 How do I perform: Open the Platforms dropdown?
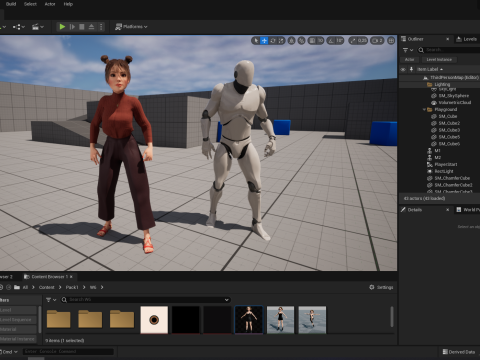131,27
